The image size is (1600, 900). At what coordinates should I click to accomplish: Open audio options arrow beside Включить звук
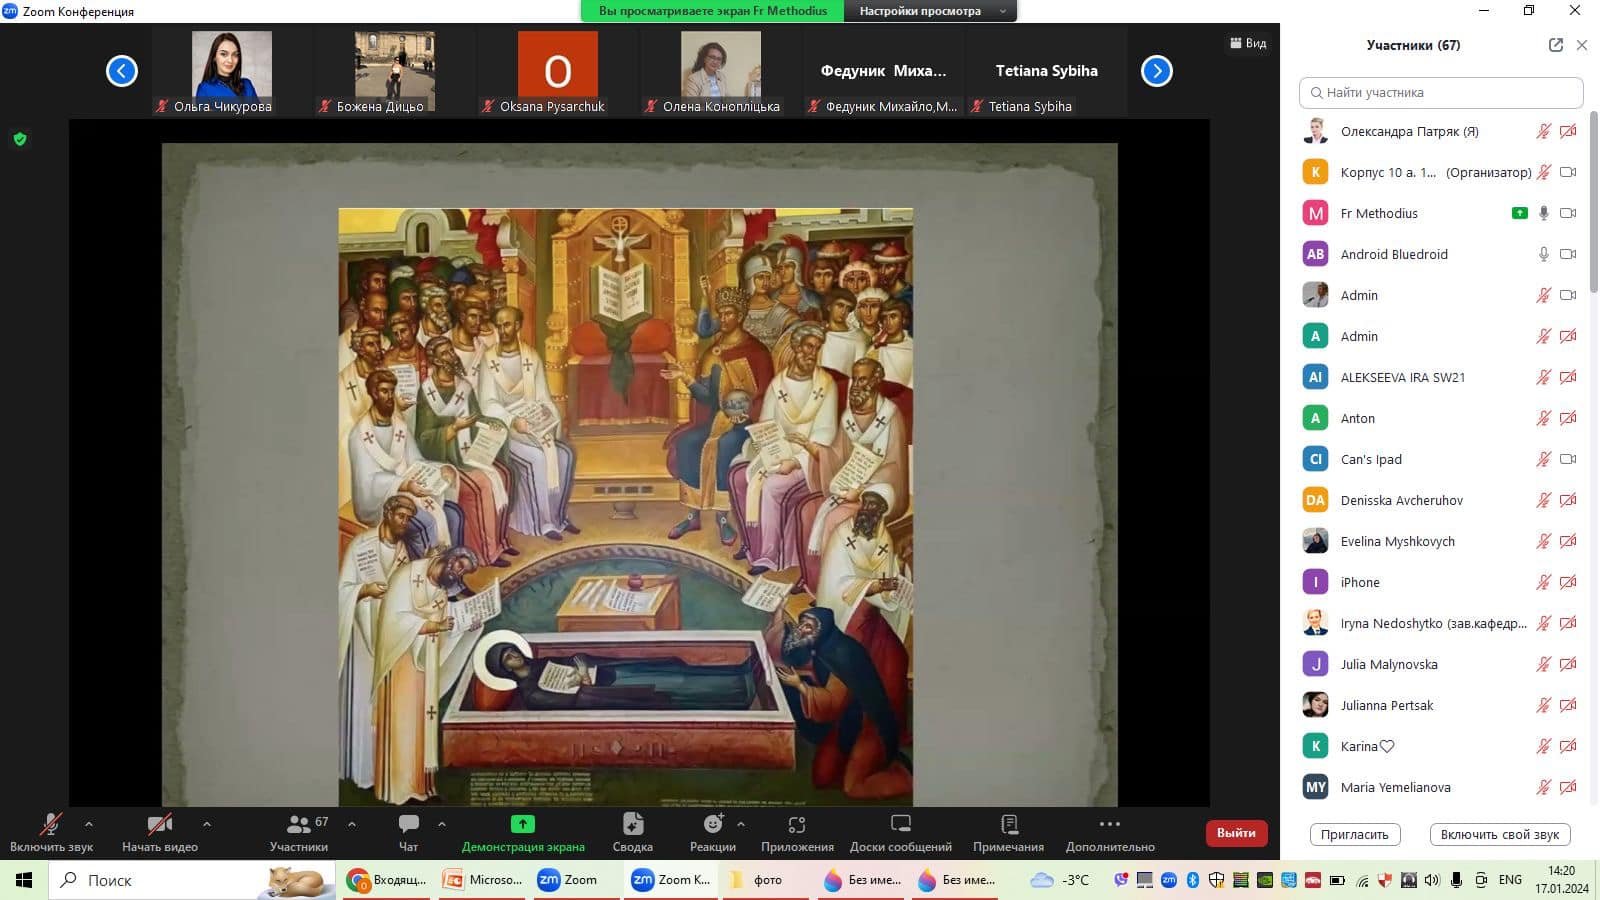coord(89,824)
